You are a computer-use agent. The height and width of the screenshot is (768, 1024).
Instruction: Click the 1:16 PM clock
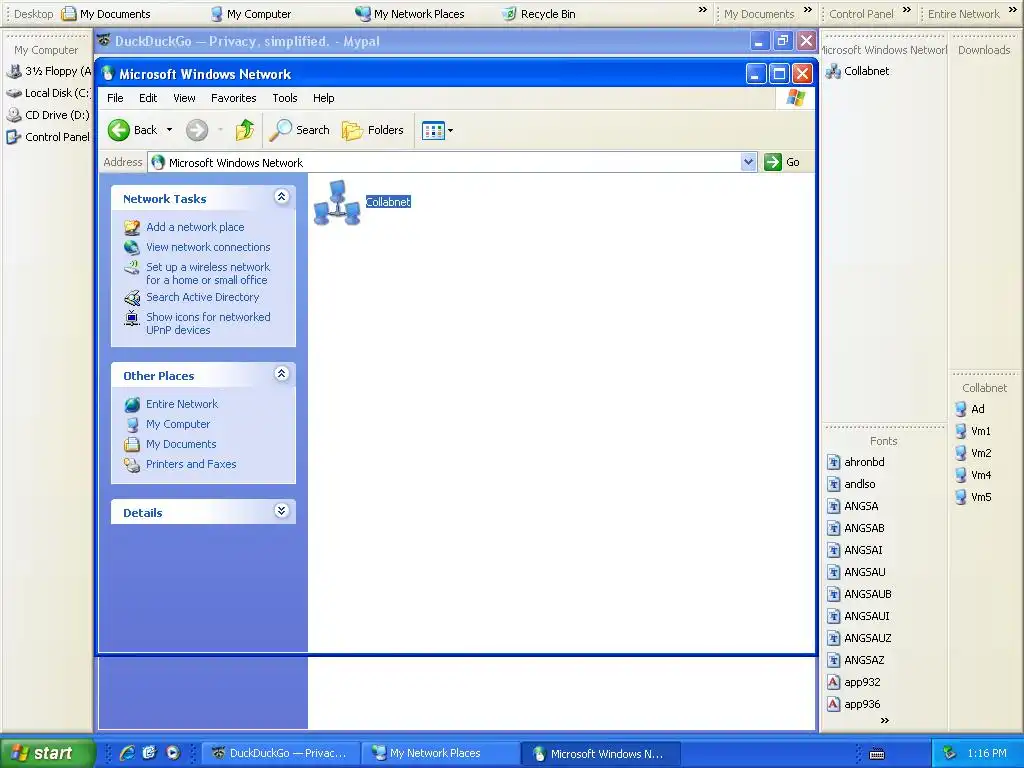click(x=987, y=753)
